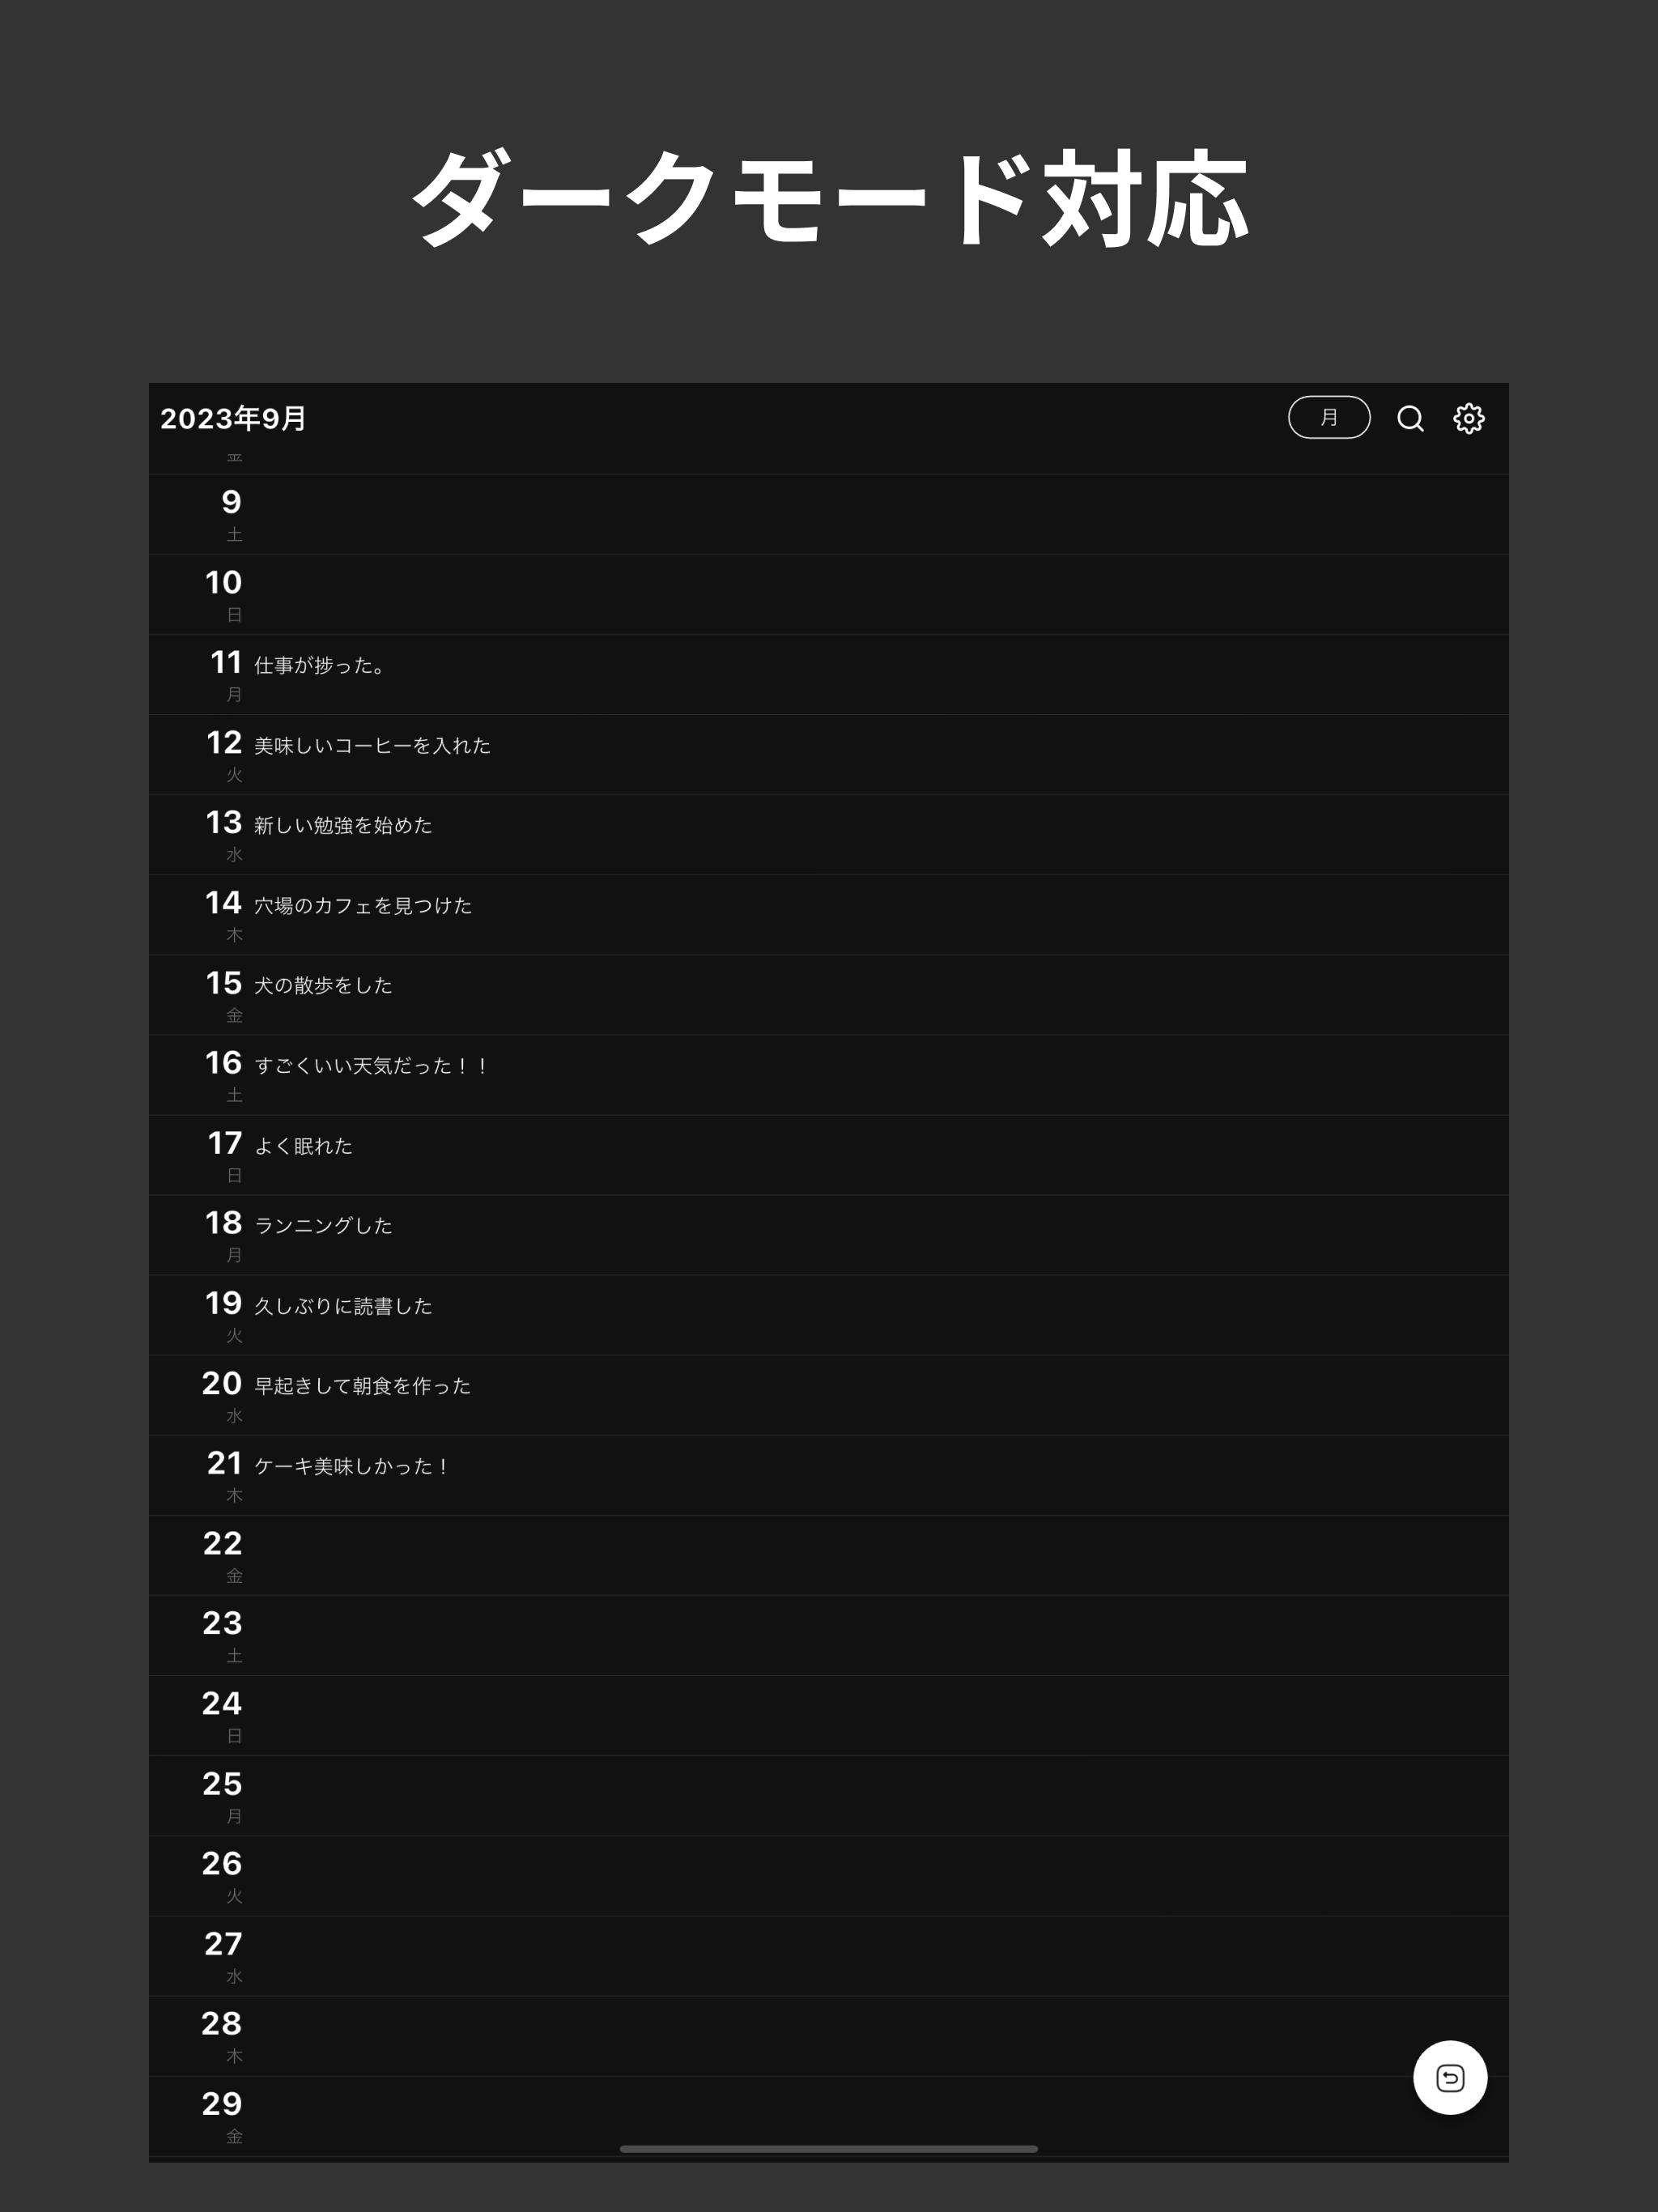Image resolution: width=1658 pixels, height=2212 pixels.
Task: Tap the empty row for day 28
Action: (x=828, y=2035)
